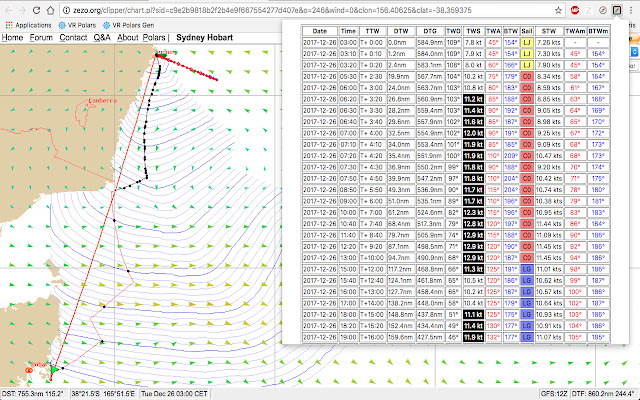Go to the Home page link

[11, 37]
